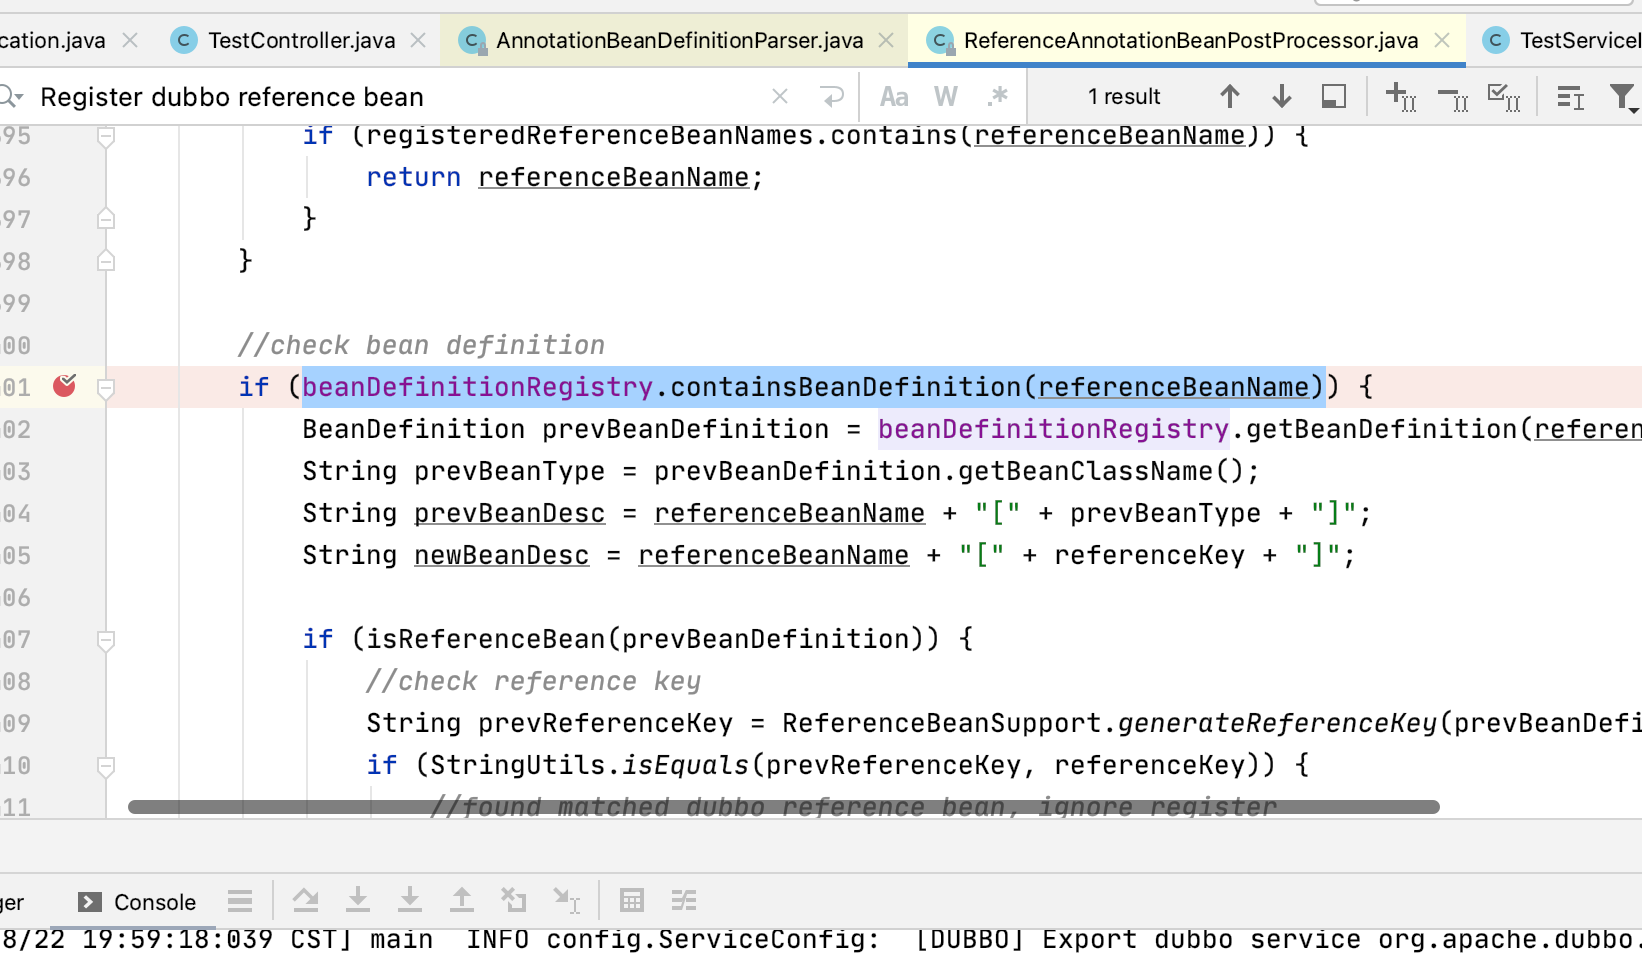Toggle the breakpoint on the containsBeanDefinition line
1642x966 pixels.
tap(64, 385)
